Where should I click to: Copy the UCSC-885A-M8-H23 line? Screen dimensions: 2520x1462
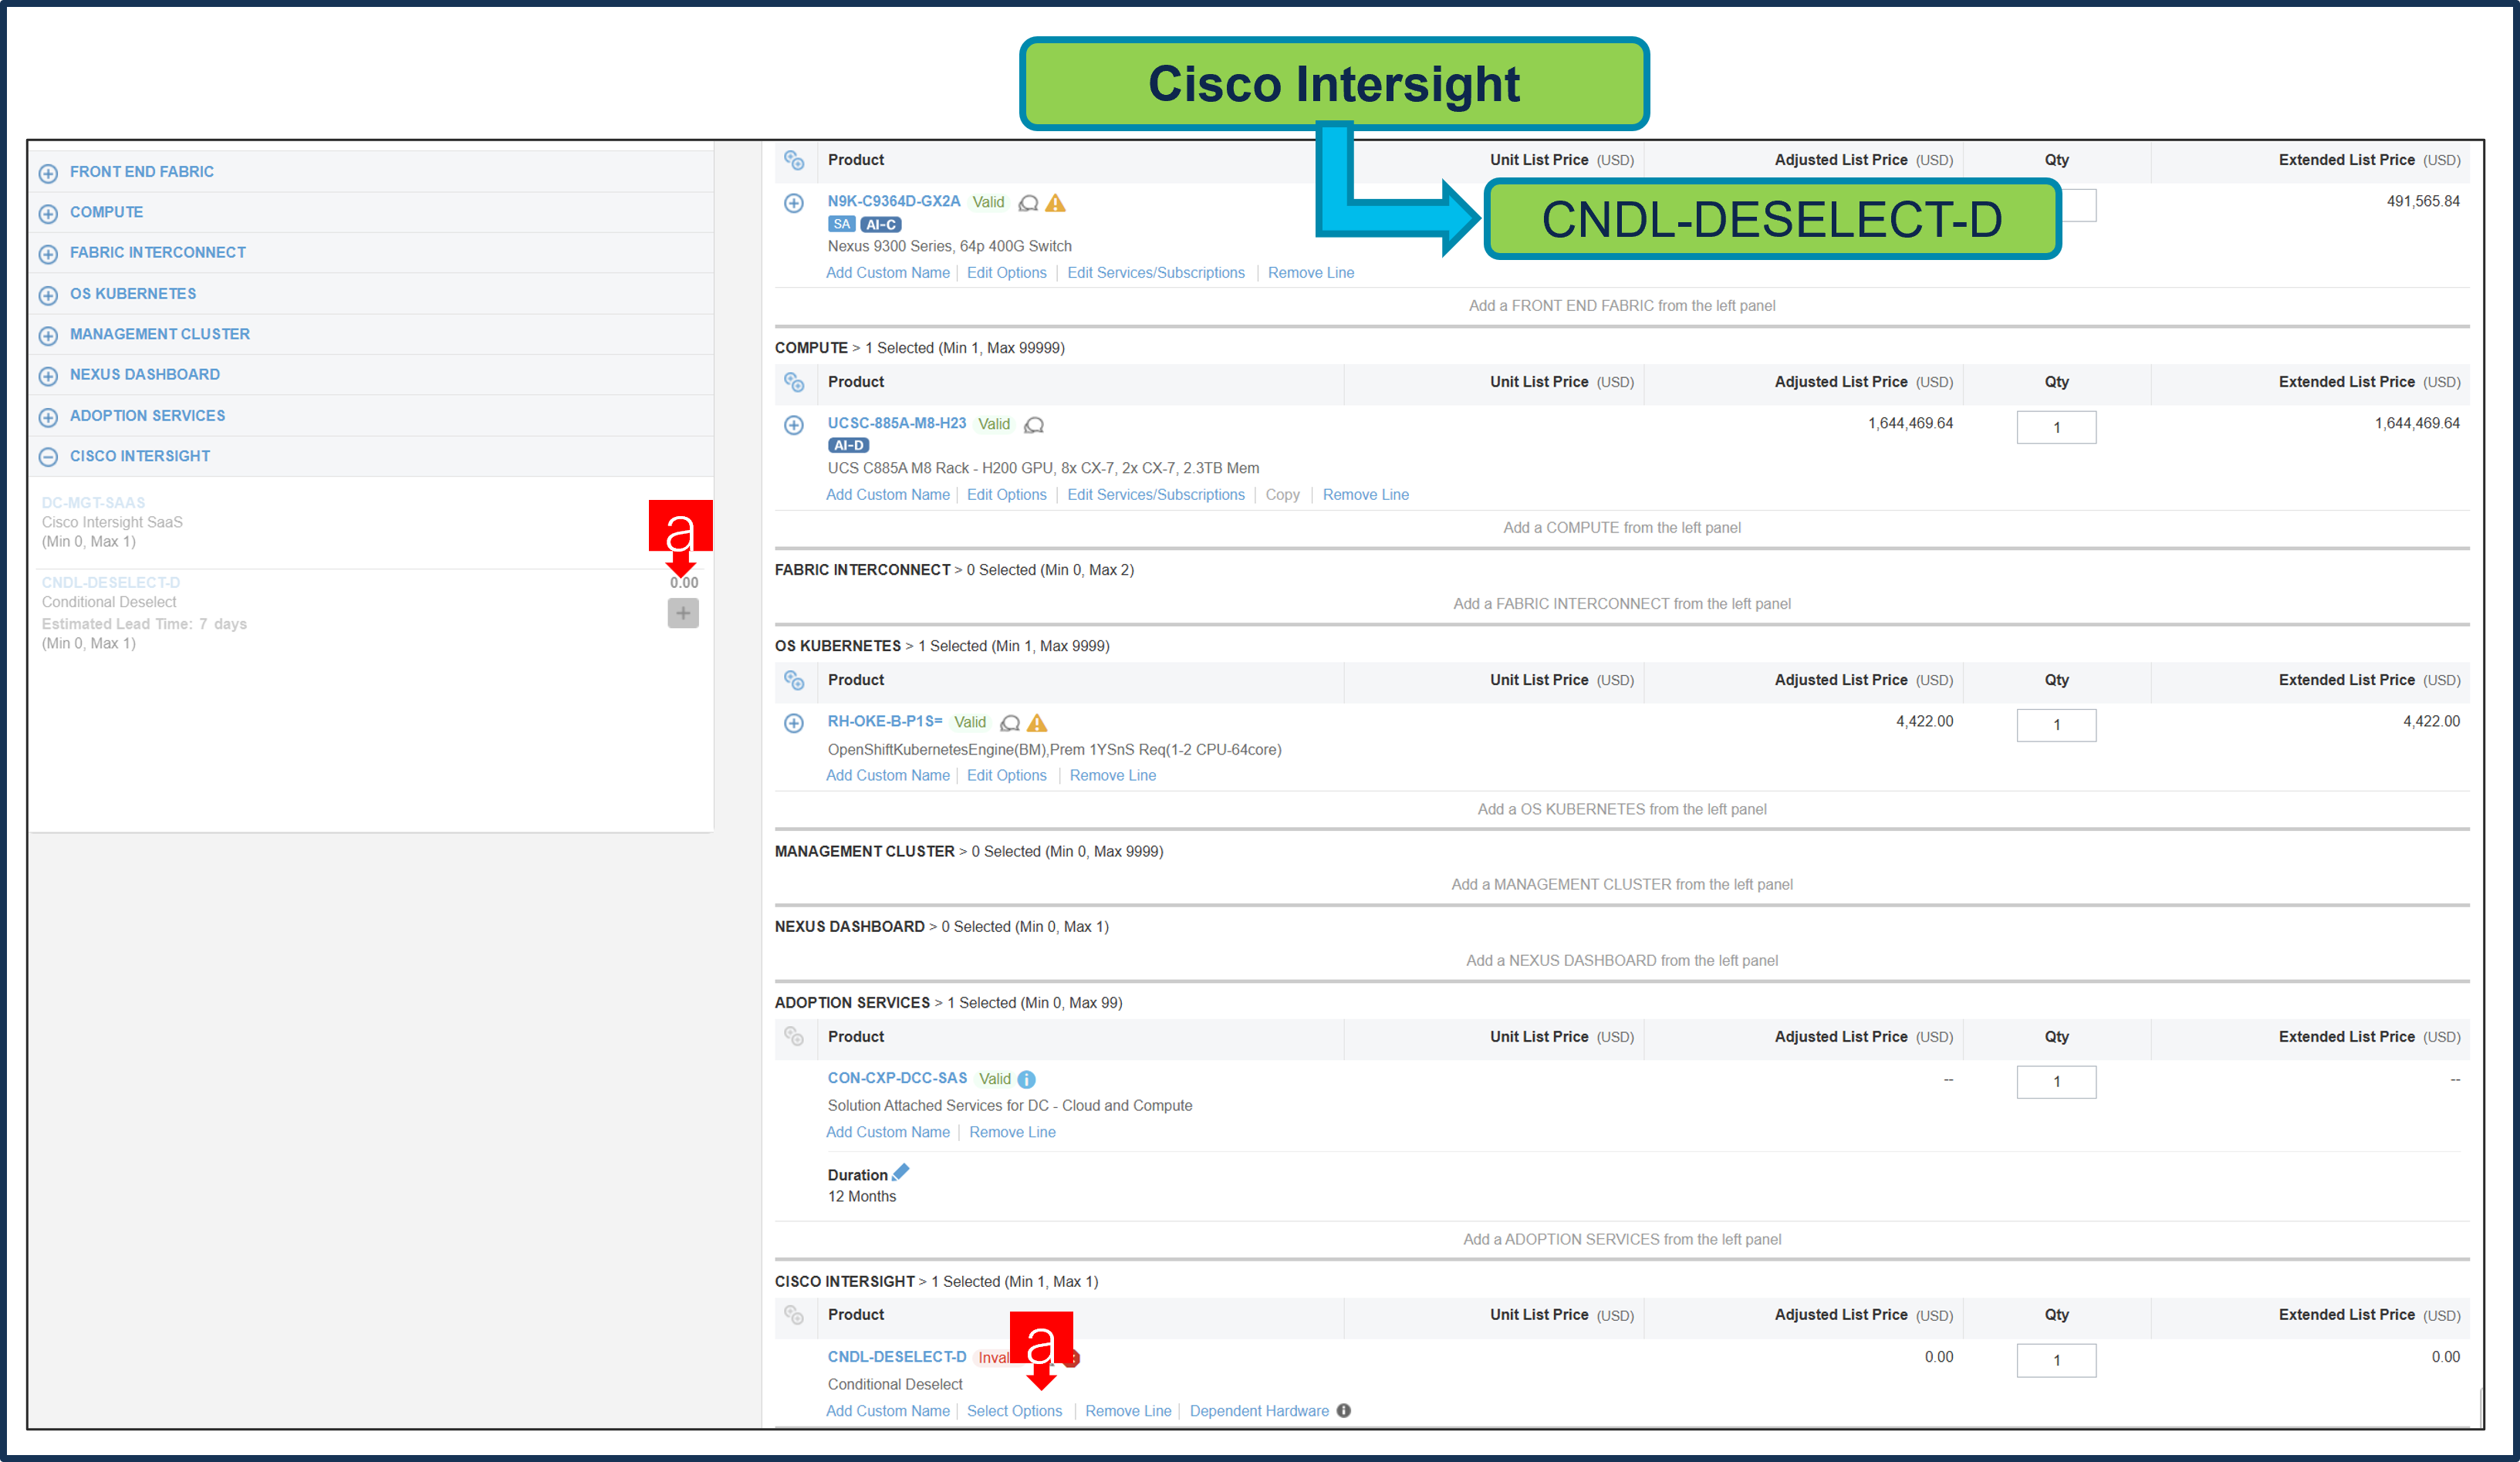pos(1282,495)
